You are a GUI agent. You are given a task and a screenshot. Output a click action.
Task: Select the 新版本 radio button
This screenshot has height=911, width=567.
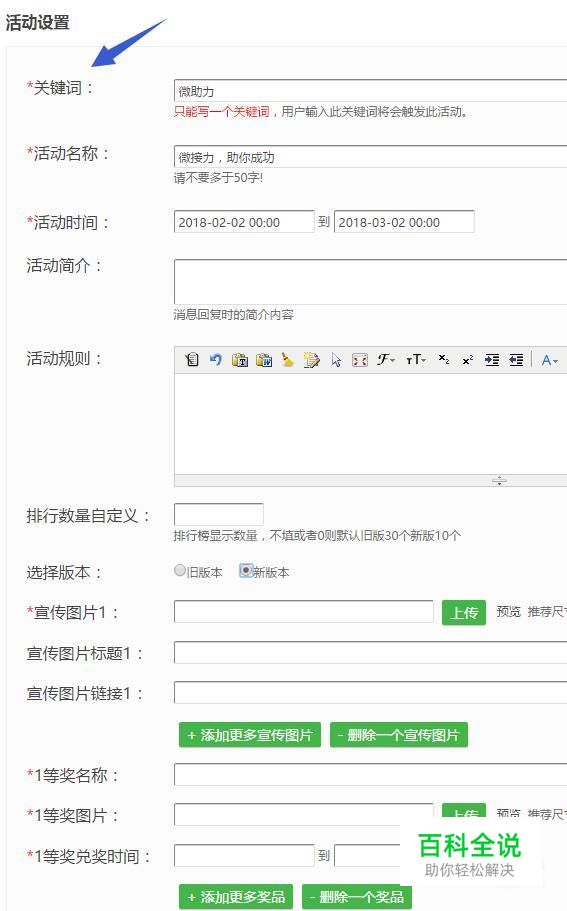246,571
